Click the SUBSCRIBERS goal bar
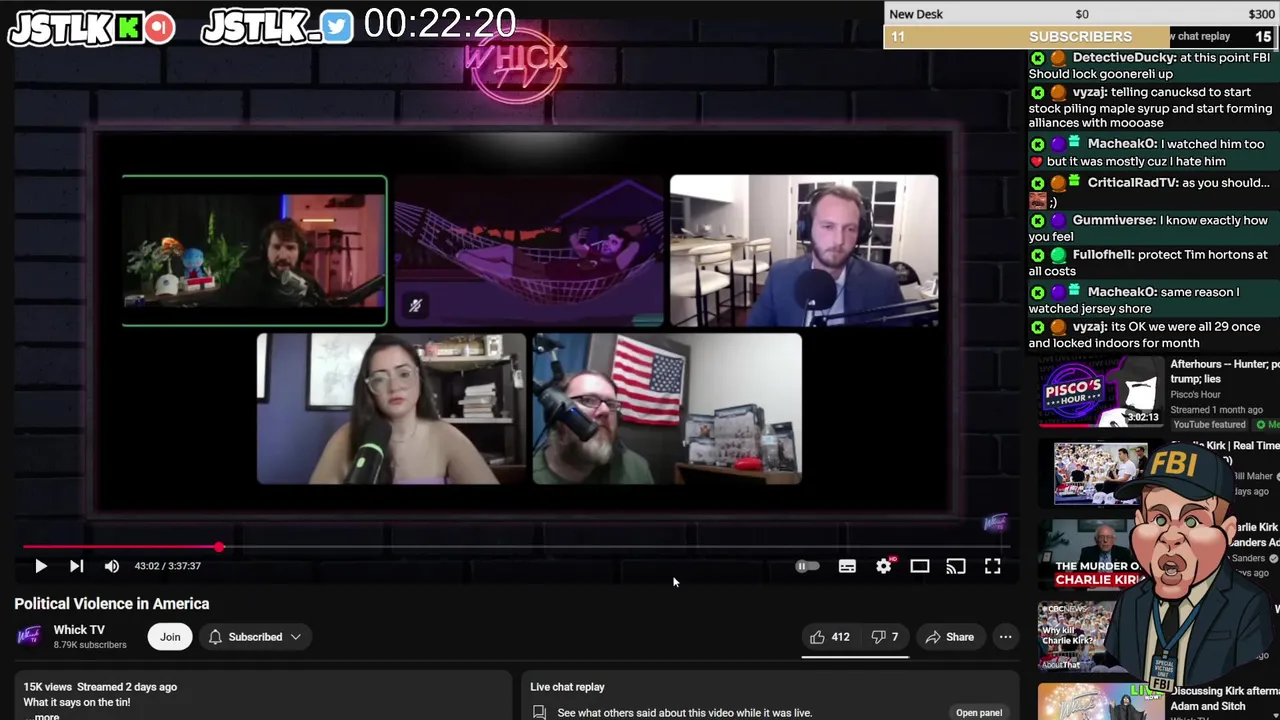 coord(1080,37)
